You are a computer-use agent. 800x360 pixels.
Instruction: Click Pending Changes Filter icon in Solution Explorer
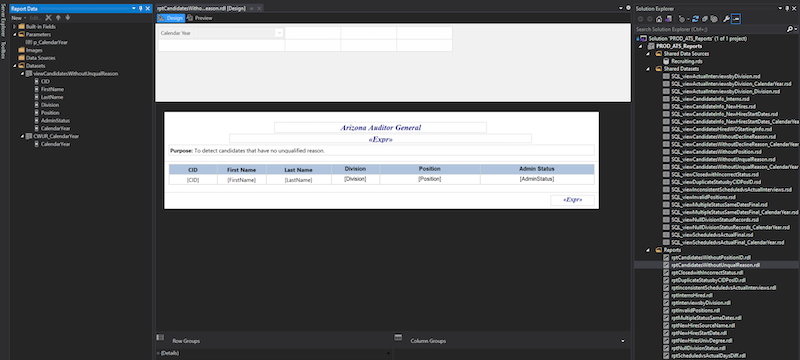tap(682, 19)
